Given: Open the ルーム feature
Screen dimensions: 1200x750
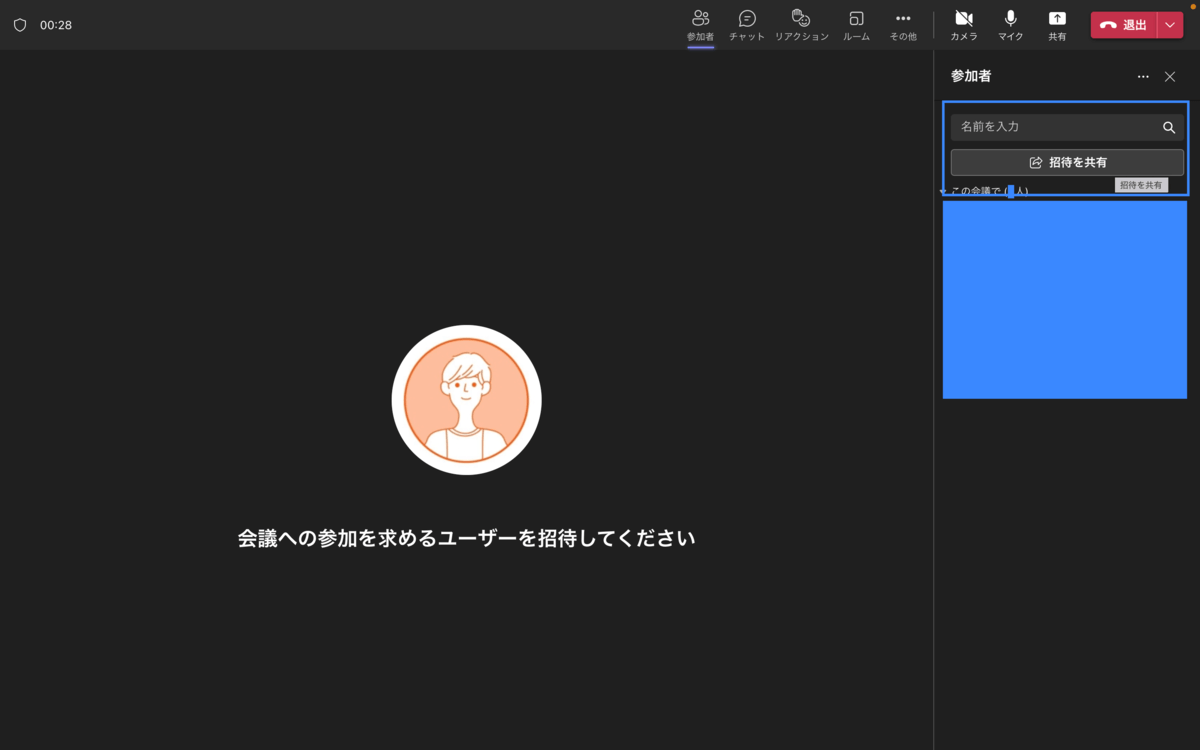Looking at the screenshot, I should pos(856,25).
